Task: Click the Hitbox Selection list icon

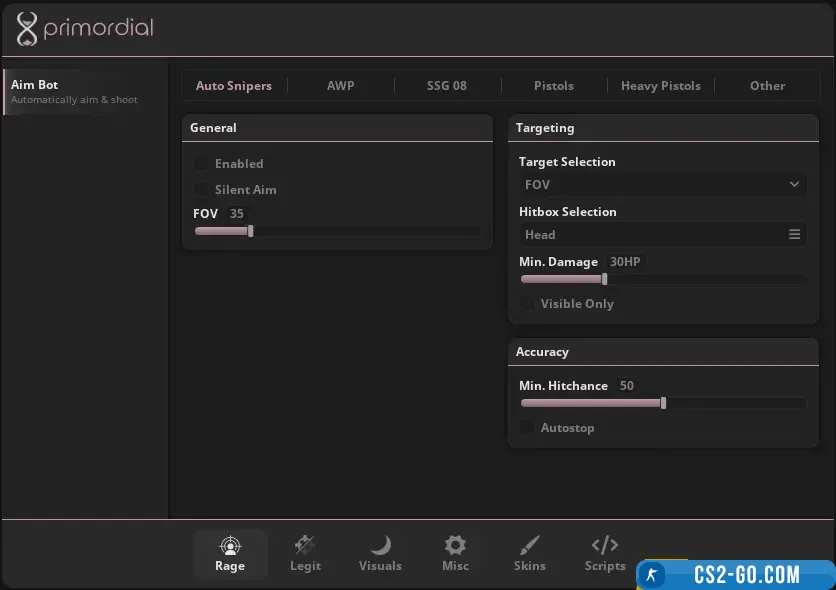Action: 794,235
